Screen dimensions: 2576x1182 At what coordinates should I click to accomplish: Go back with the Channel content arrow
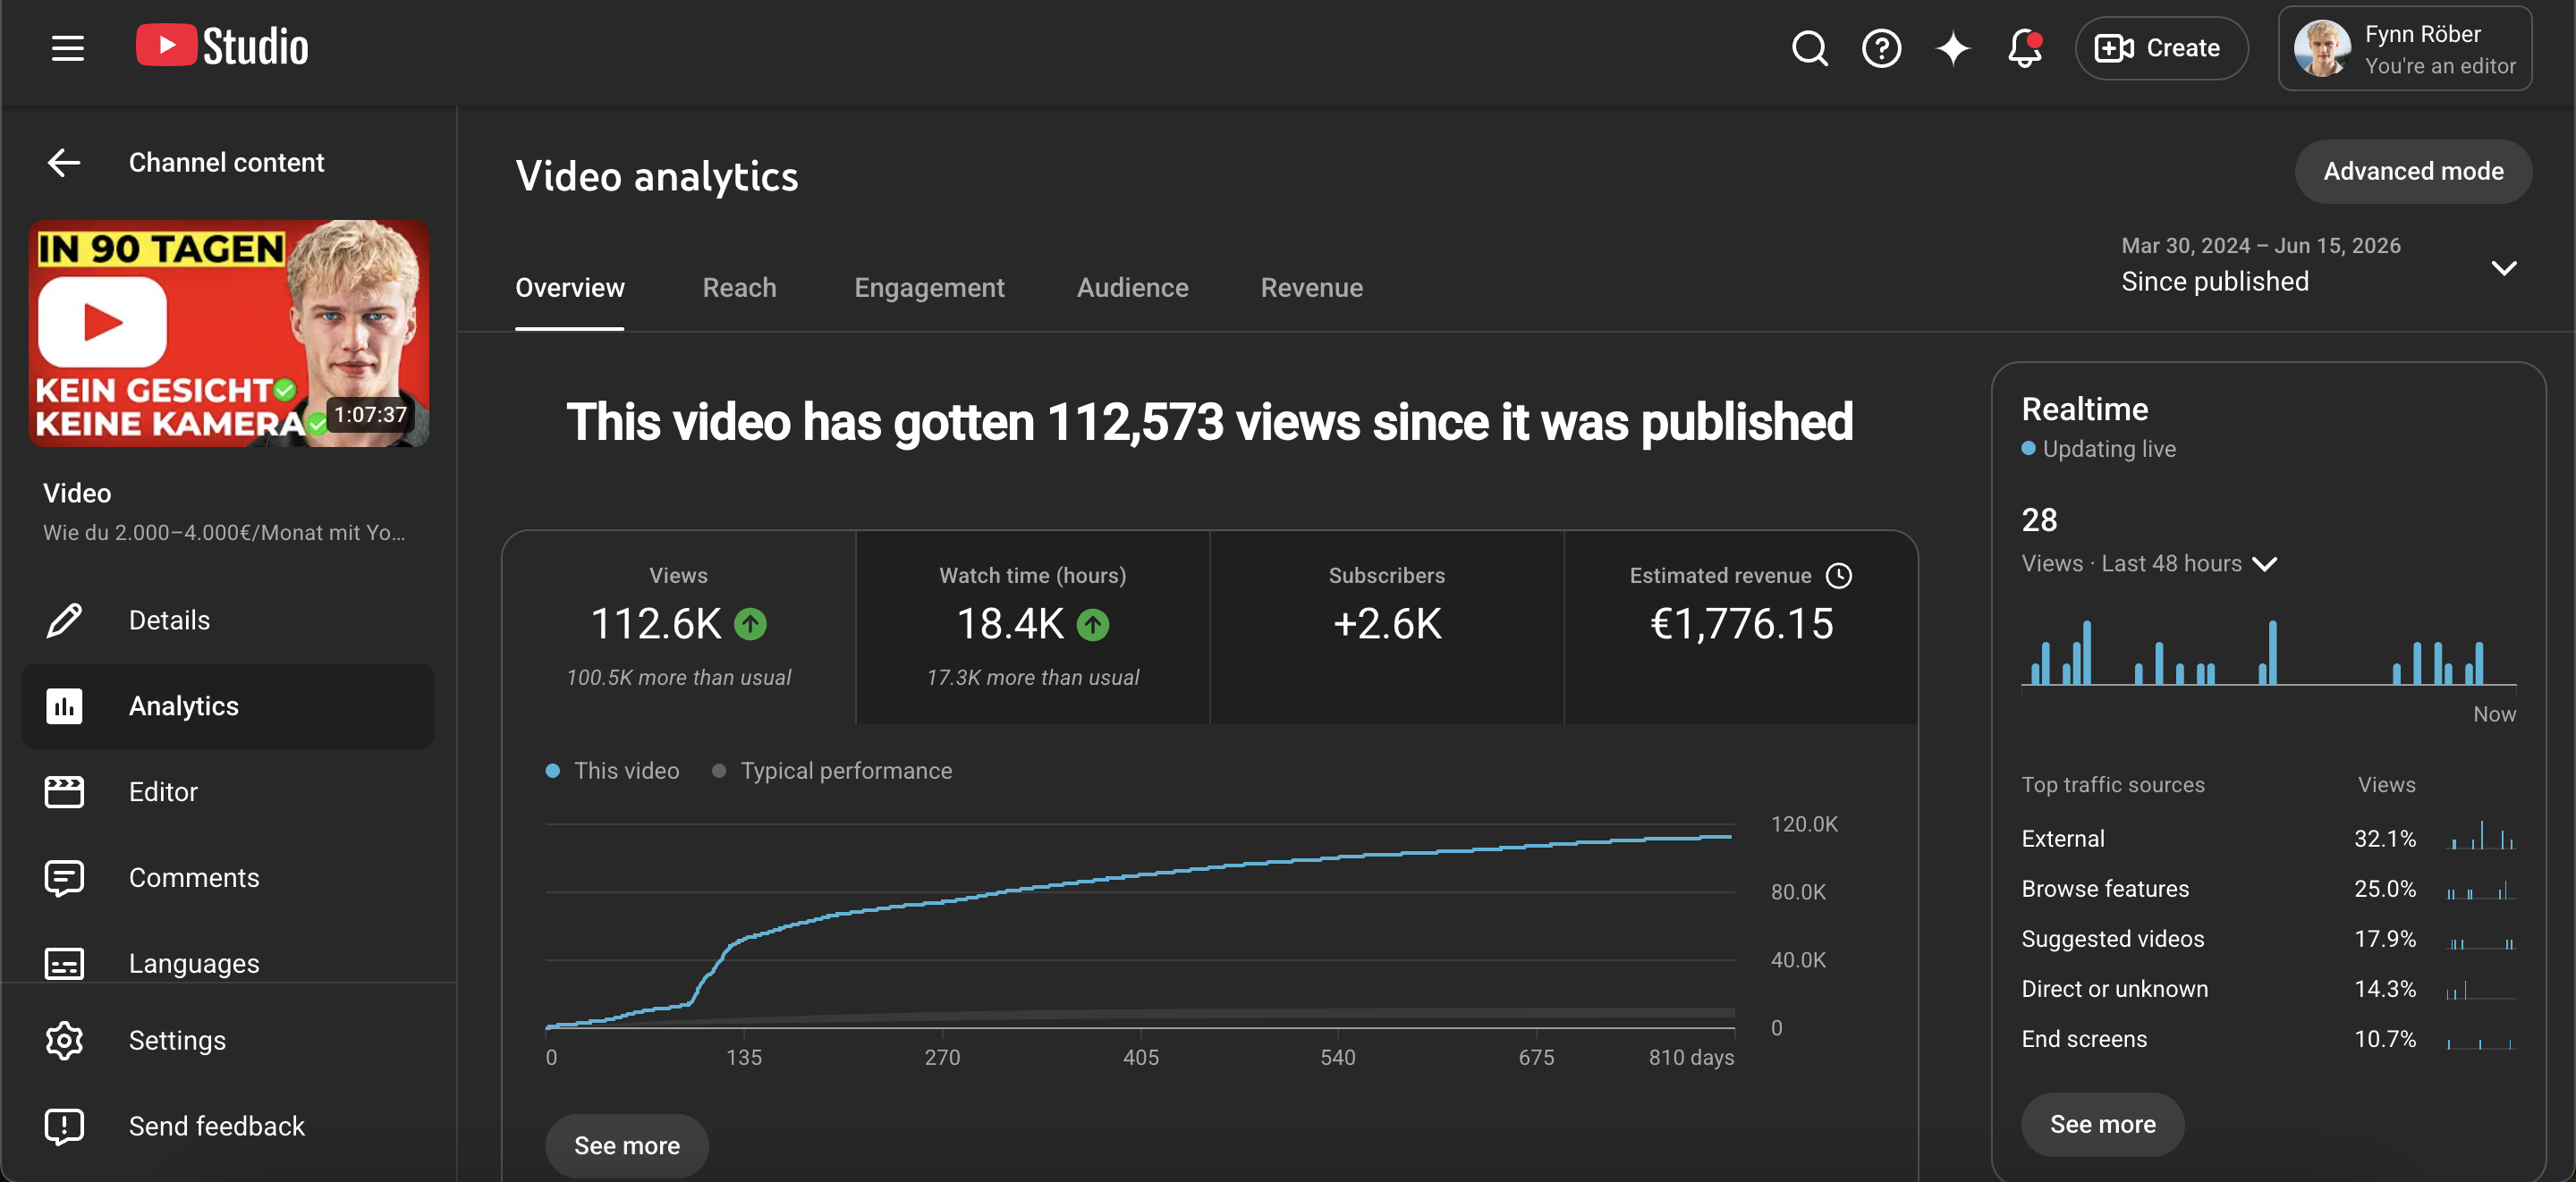[x=64, y=162]
